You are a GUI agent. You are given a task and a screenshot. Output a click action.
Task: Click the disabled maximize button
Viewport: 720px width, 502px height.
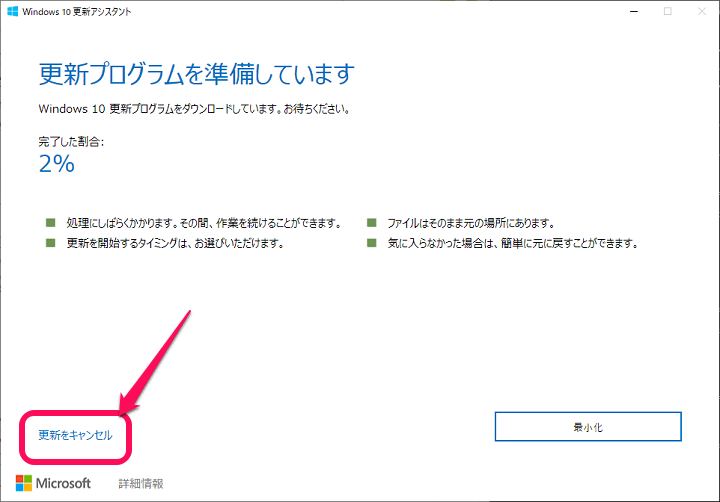[668, 11]
